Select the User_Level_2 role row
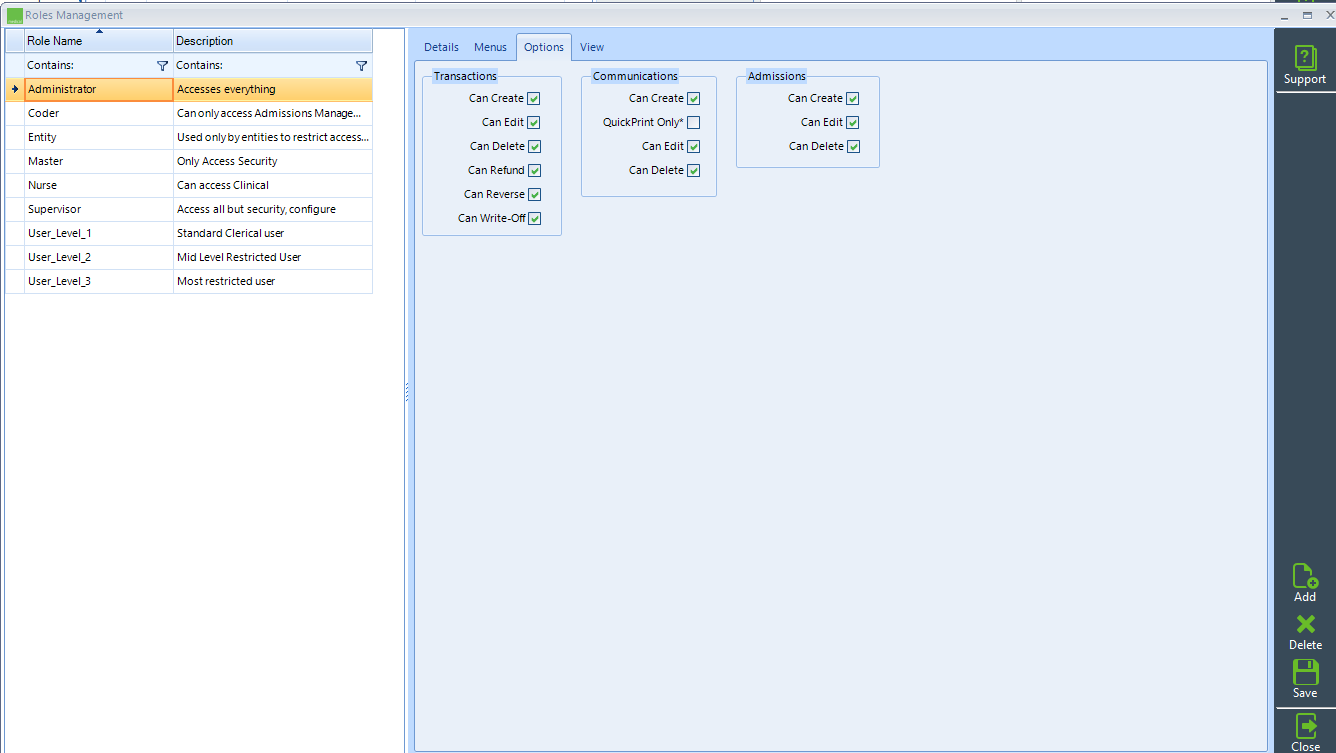Viewport: 1336px width, 753px height. click(x=189, y=257)
